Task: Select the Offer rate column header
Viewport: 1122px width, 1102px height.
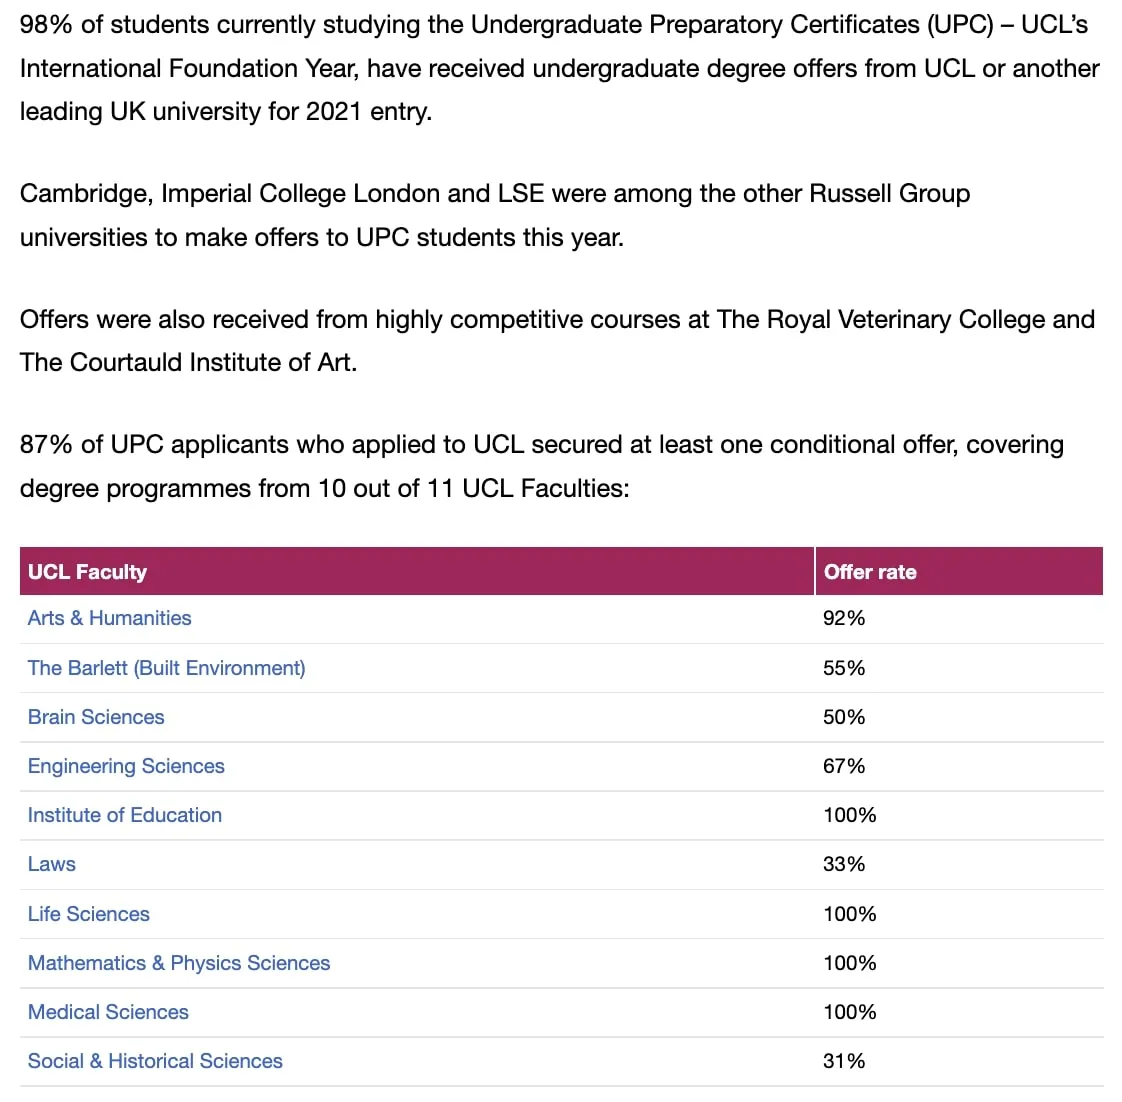Action: point(960,572)
